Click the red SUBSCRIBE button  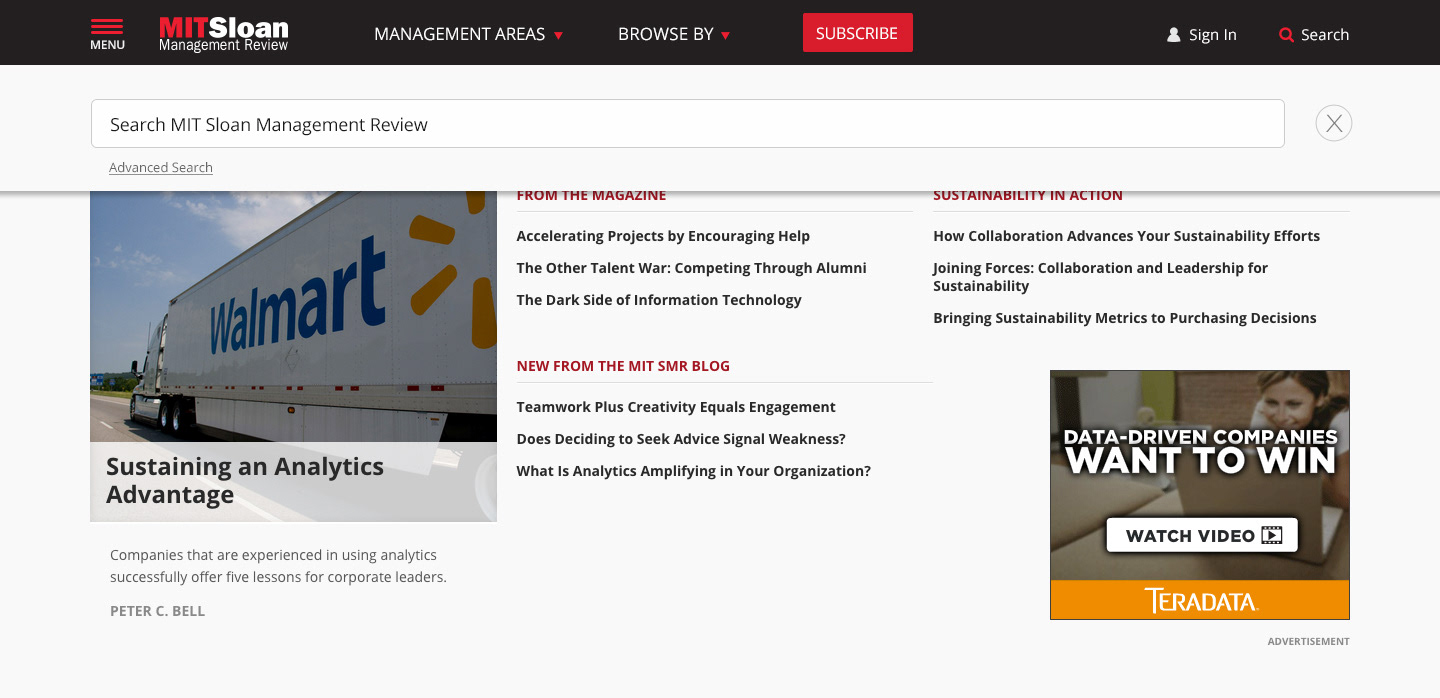[x=857, y=33]
